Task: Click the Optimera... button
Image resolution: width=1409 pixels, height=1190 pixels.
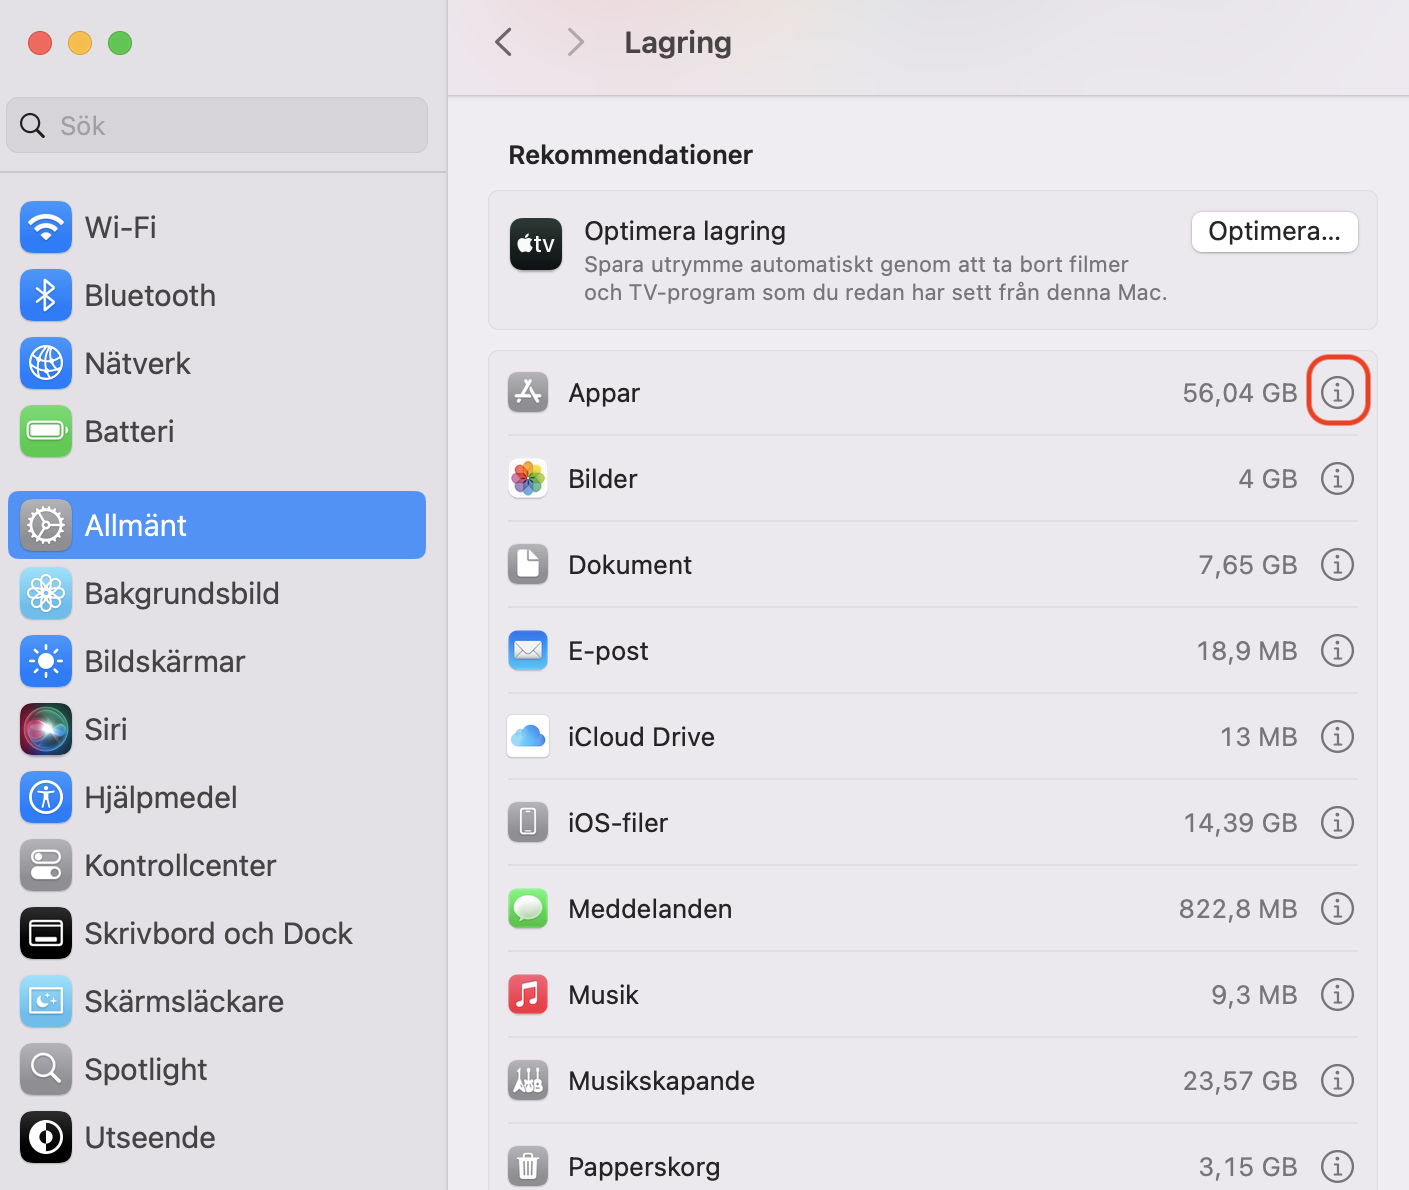Action: [1274, 232]
